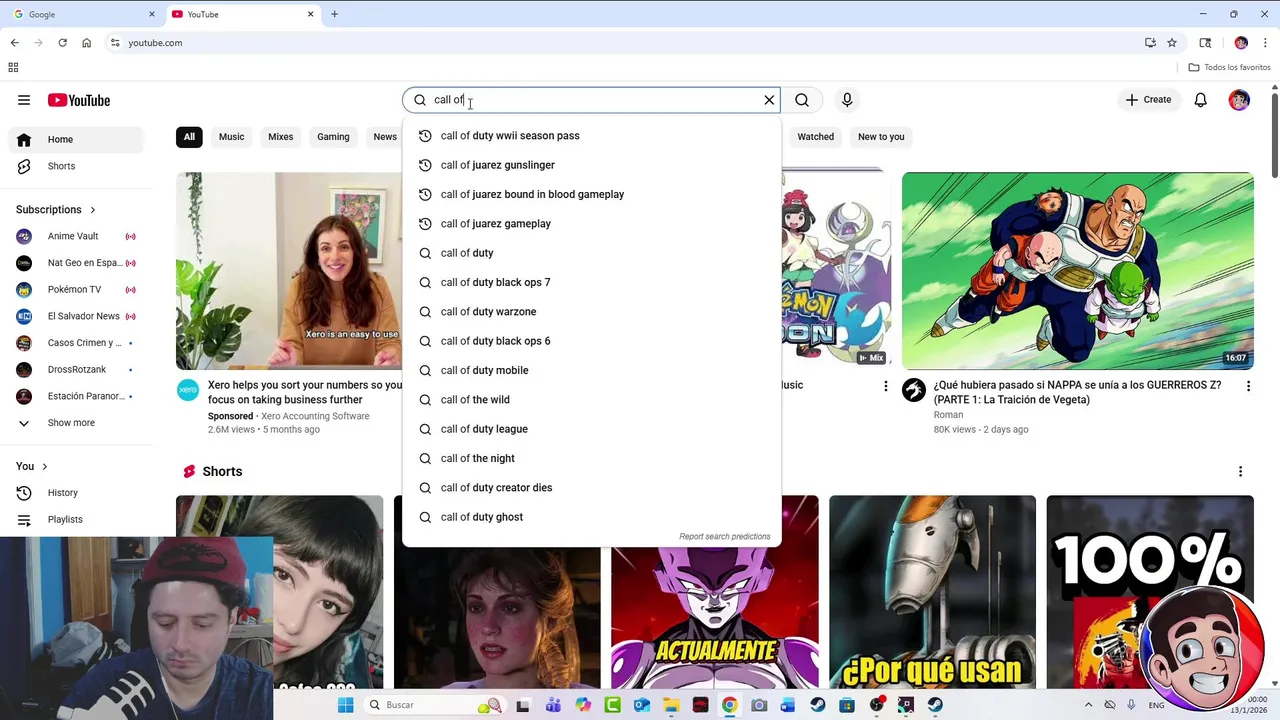
Task: Open File Explorer from the taskbar
Action: [671, 705]
